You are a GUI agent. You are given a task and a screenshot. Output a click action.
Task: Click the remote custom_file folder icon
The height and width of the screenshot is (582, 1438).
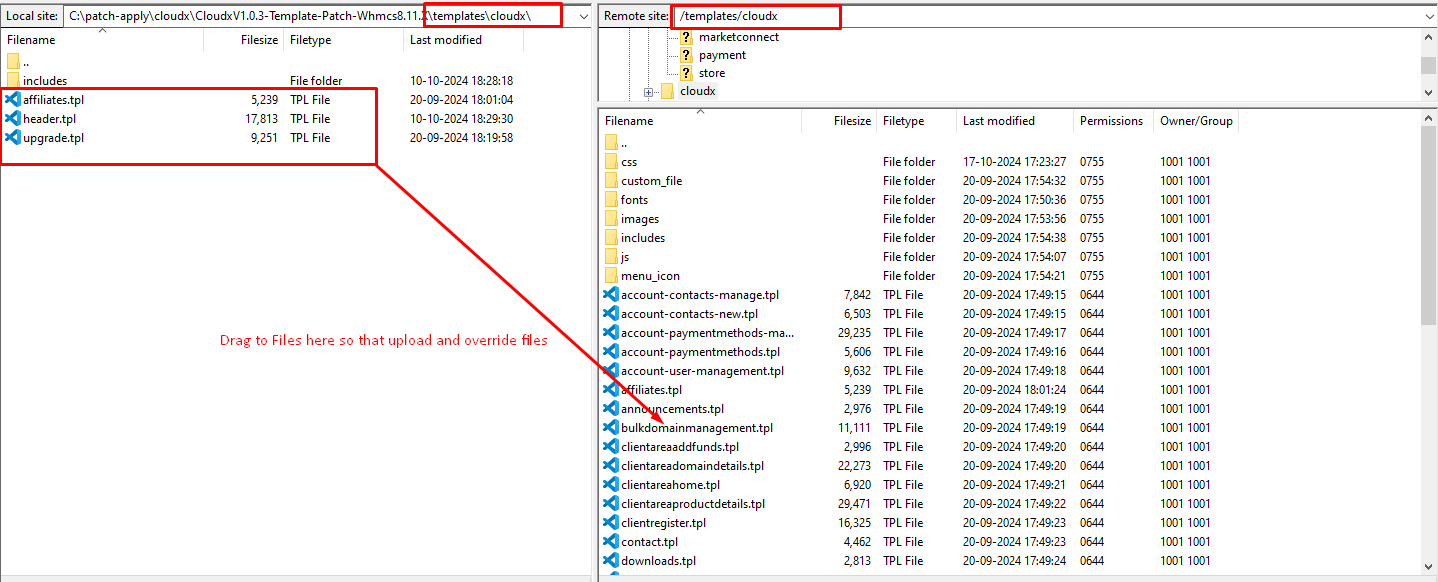click(611, 181)
